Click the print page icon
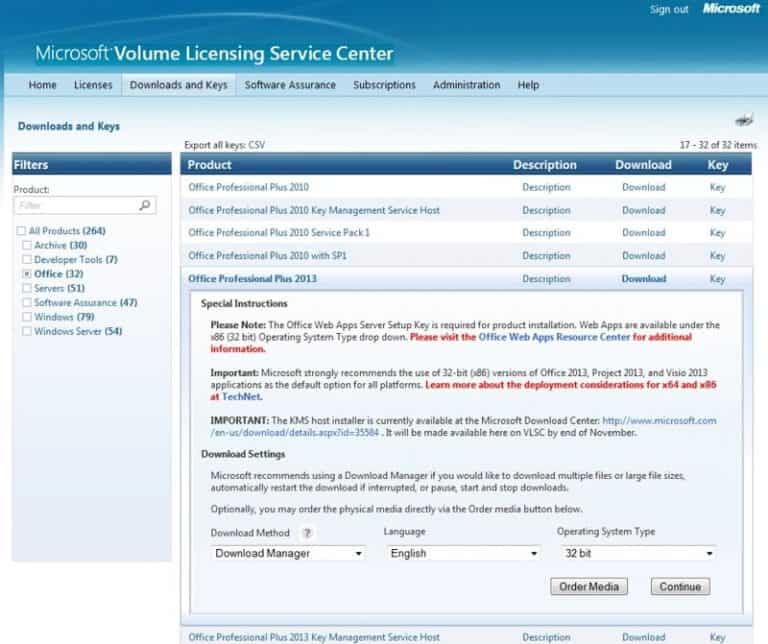 click(x=744, y=119)
